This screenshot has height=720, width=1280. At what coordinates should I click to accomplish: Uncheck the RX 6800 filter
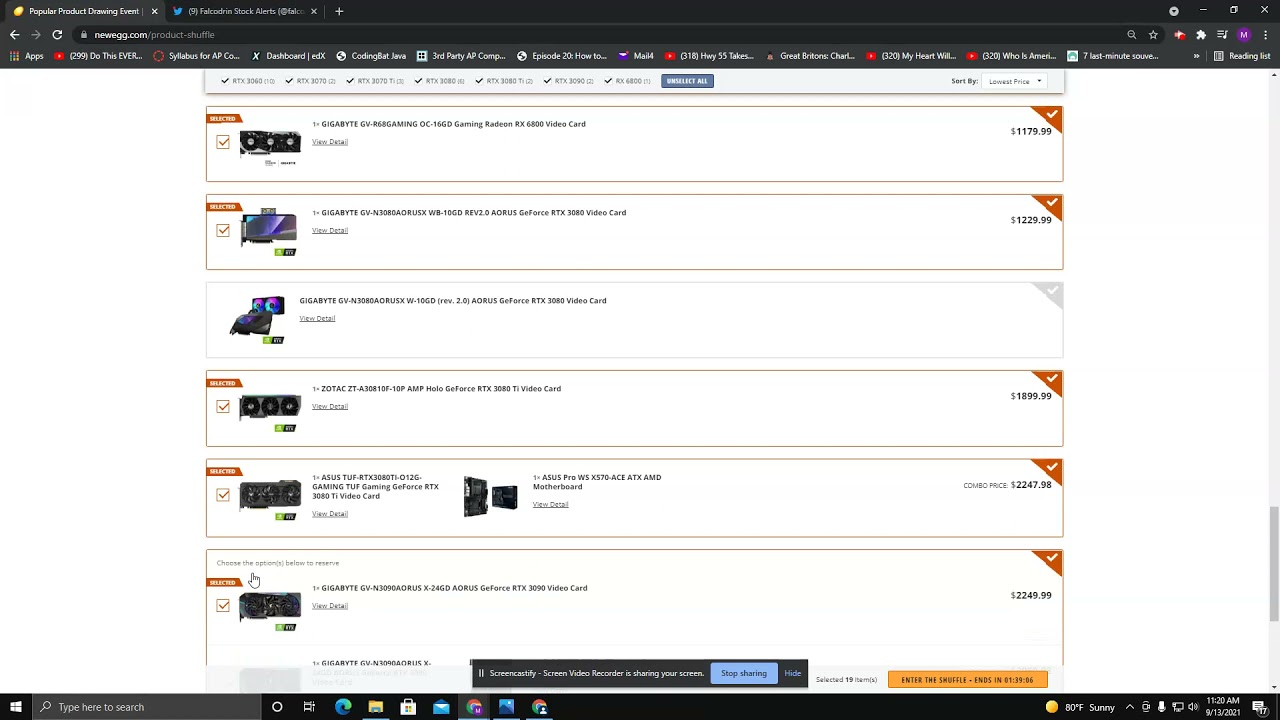pyautogui.click(x=608, y=81)
